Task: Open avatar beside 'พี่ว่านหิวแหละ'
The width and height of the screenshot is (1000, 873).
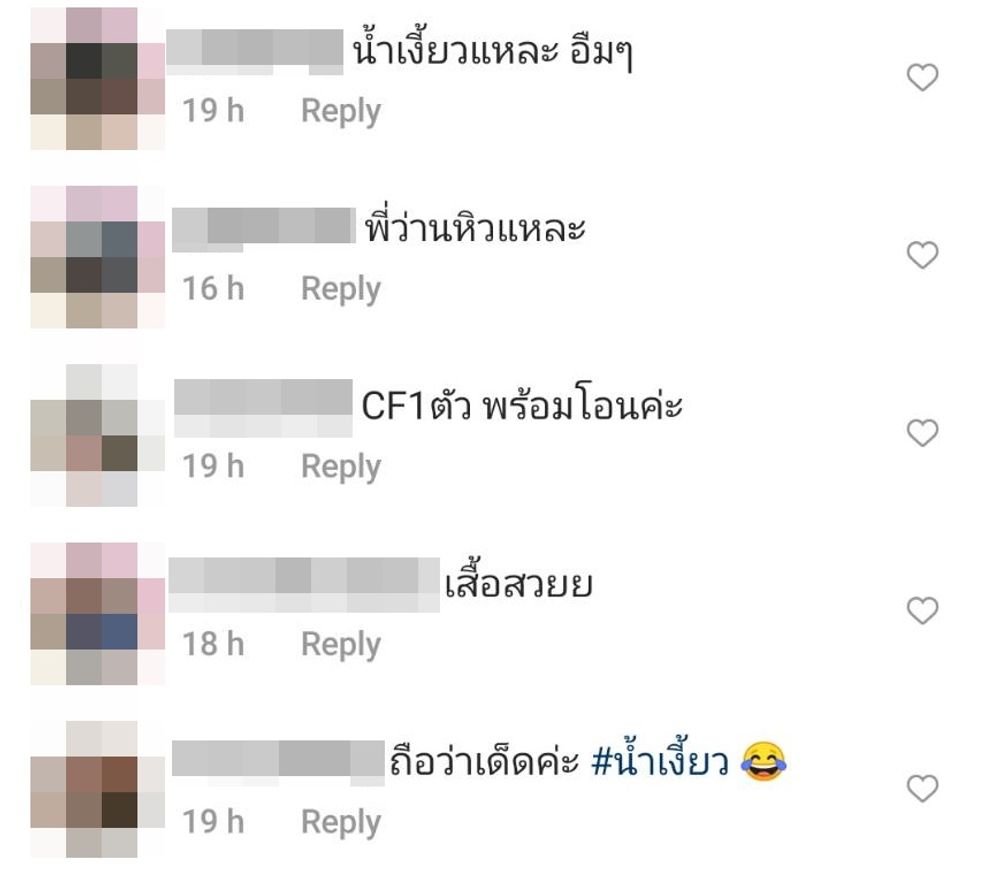Action: point(98,257)
